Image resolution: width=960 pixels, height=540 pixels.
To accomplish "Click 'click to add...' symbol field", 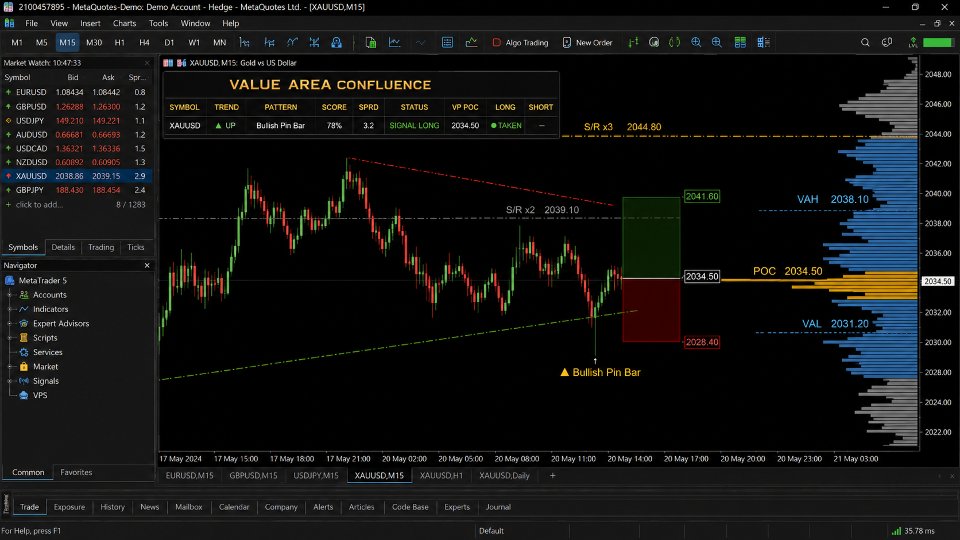I will 39,204.
